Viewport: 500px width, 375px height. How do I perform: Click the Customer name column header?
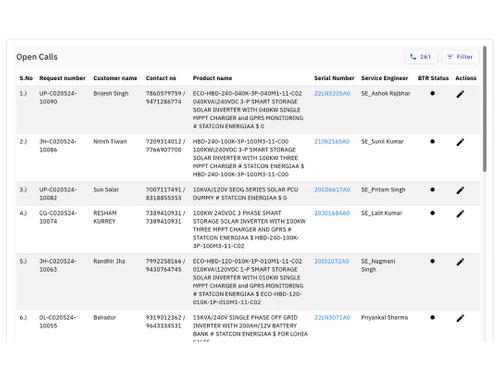[x=115, y=78]
